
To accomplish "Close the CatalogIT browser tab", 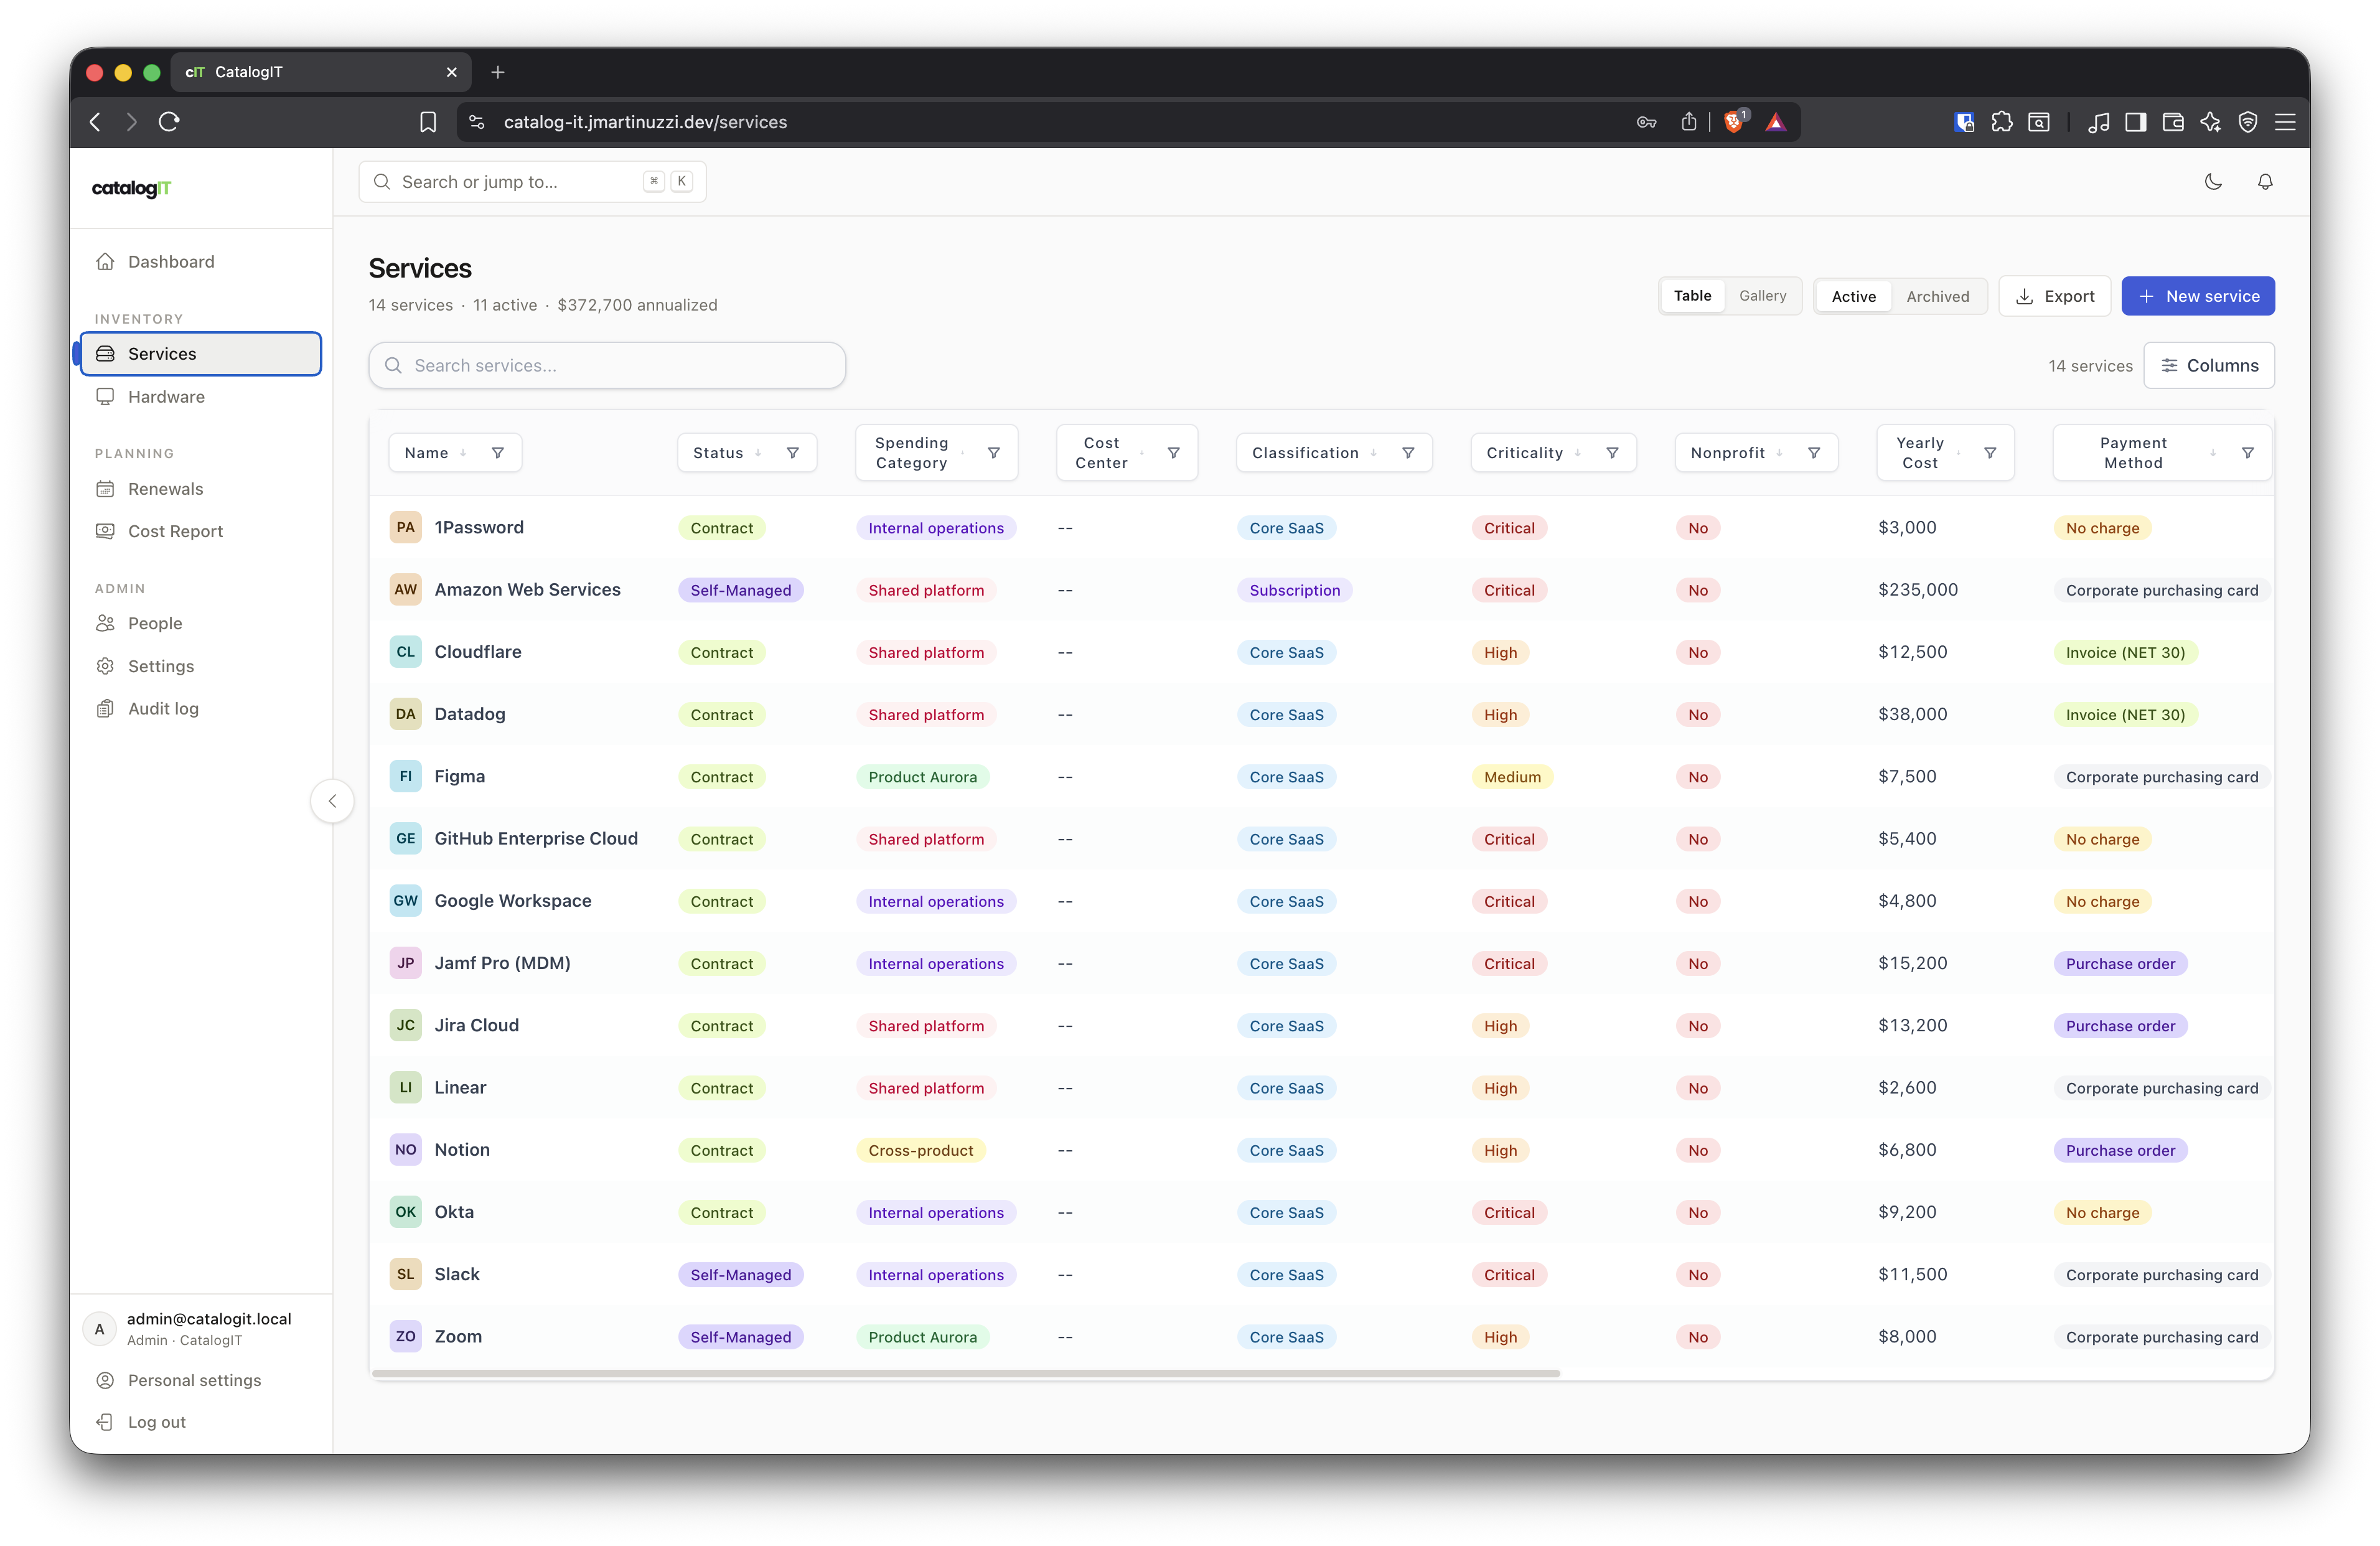I will coord(452,72).
